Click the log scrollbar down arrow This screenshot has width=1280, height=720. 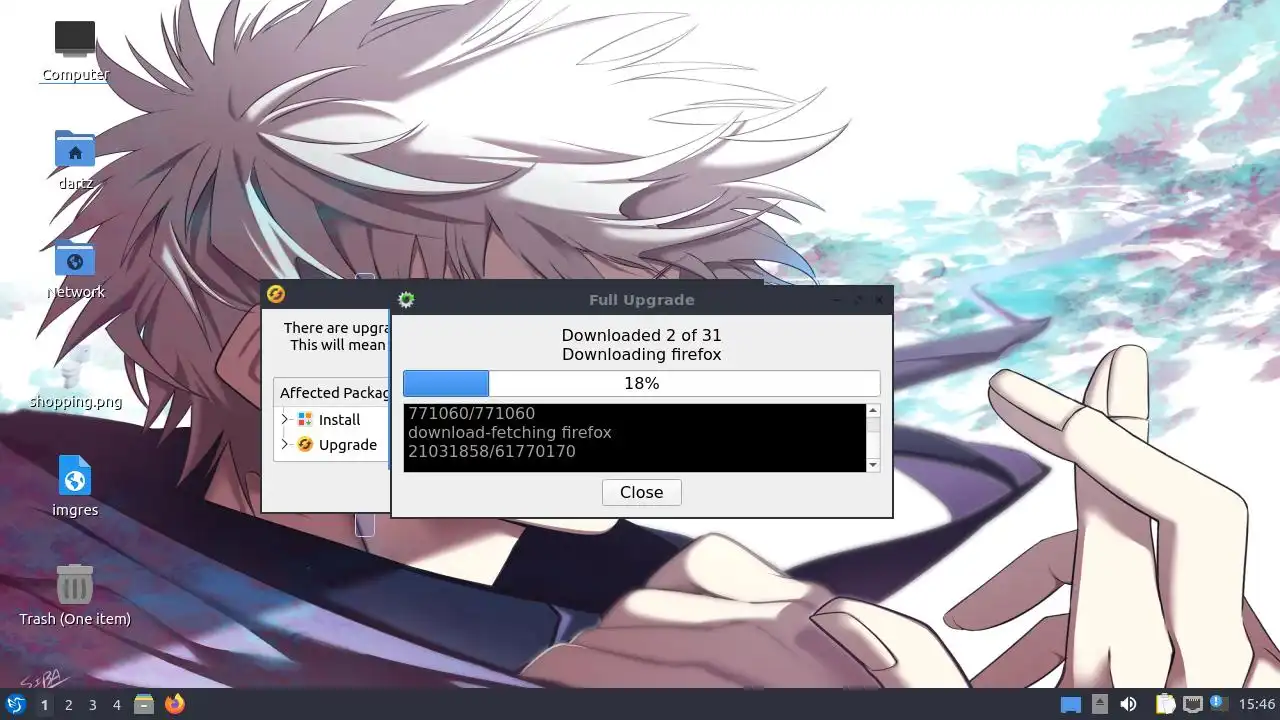click(x=873, y=465)
